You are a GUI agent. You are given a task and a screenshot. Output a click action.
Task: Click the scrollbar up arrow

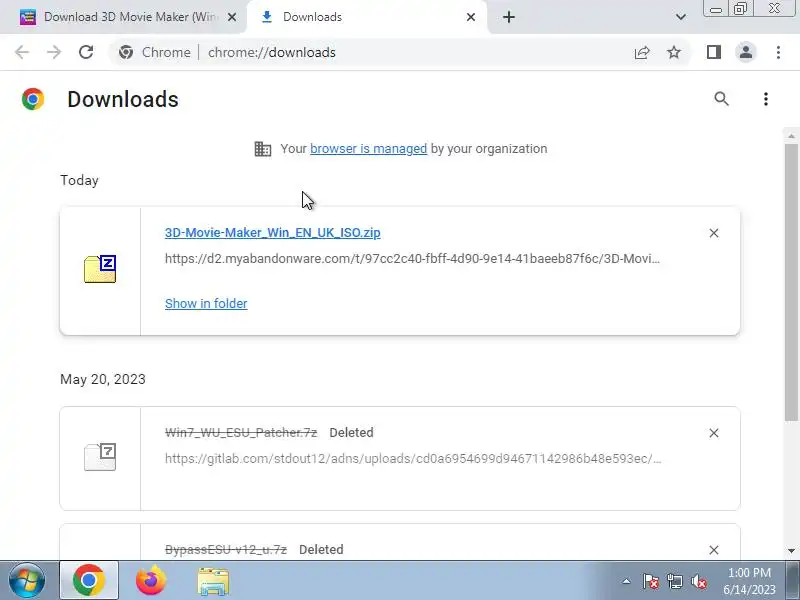click(791, 136)
